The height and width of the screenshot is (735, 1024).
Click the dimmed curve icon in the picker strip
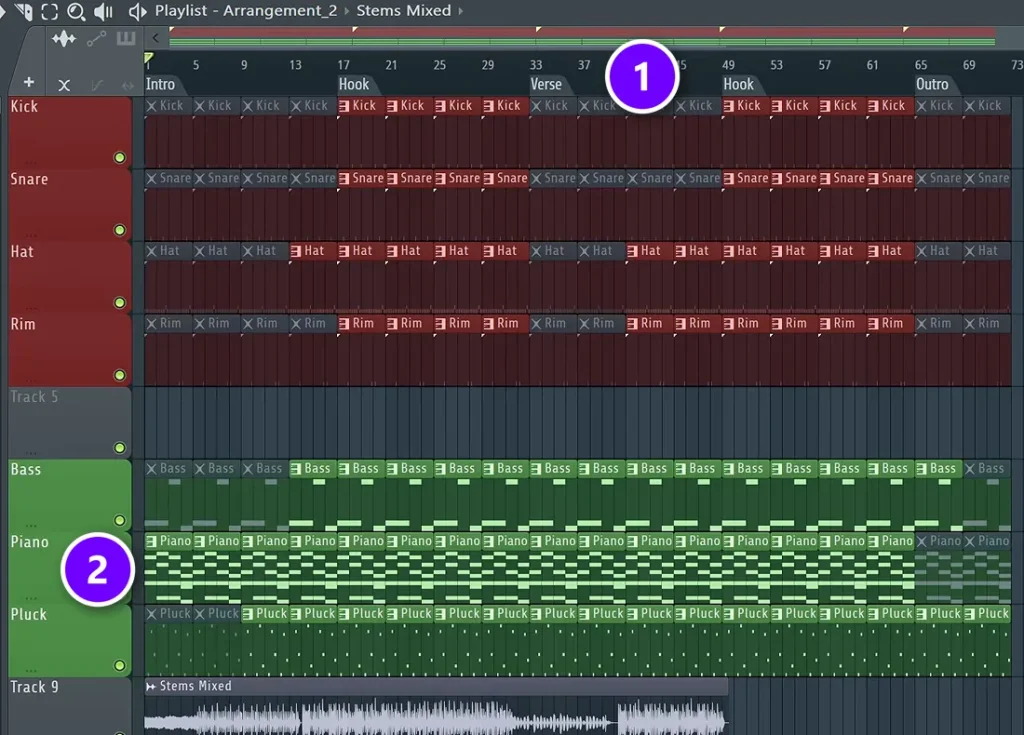pos(97,86)
